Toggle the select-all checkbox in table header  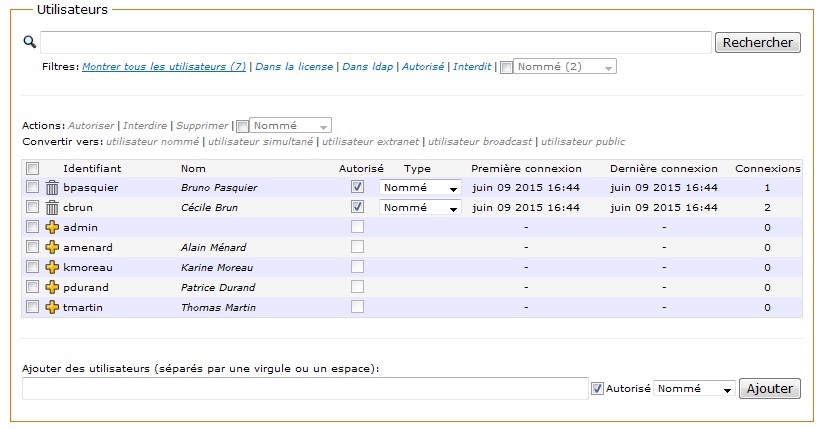tap(32, 168)
